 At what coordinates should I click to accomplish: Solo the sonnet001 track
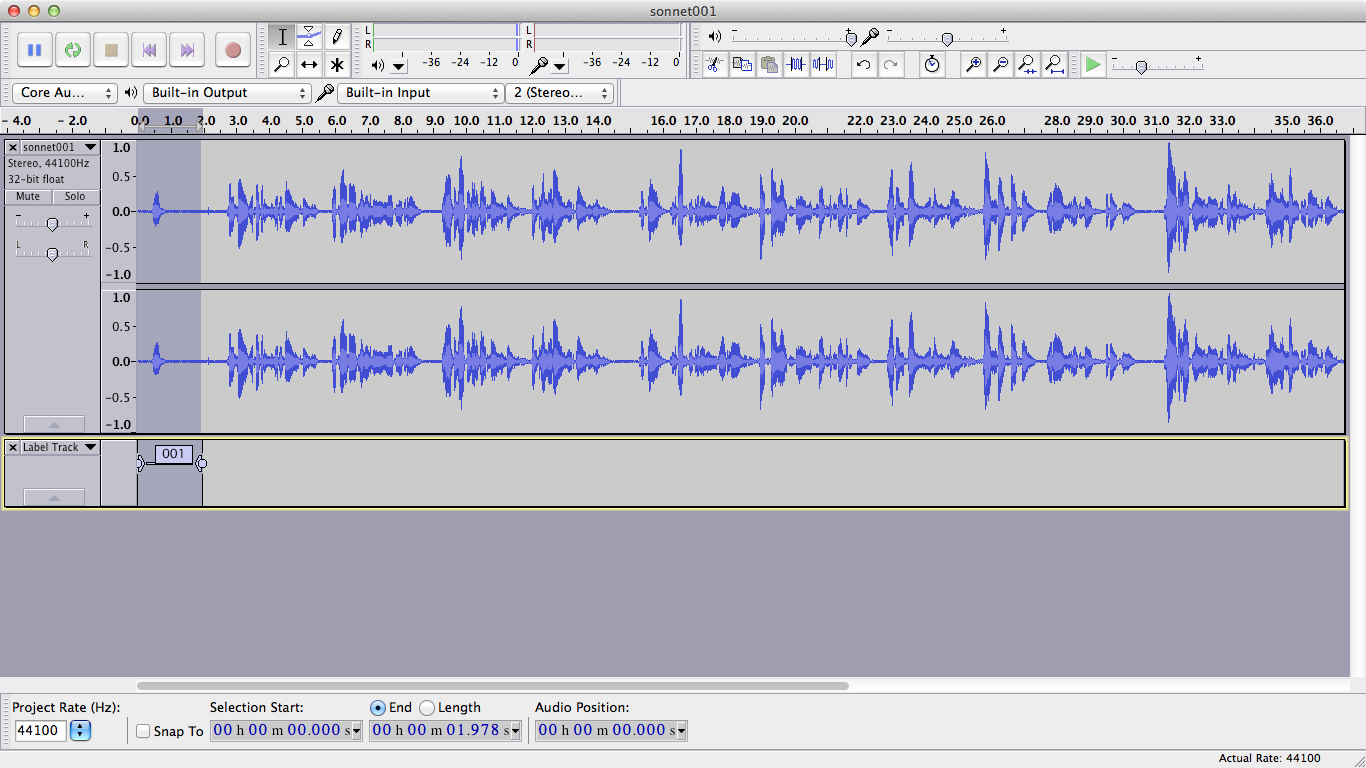[75, 197]
